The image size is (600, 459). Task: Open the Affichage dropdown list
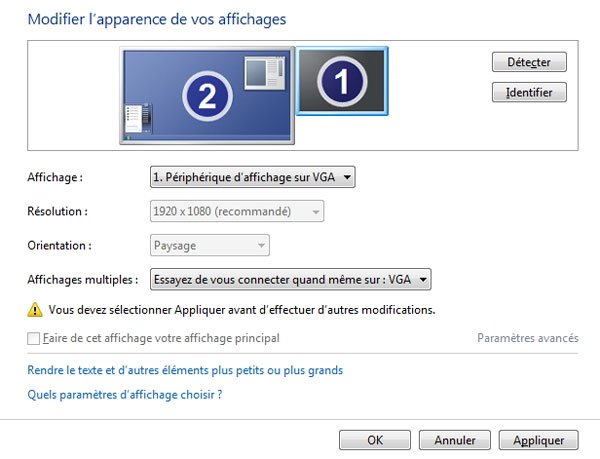pos(252,178)
